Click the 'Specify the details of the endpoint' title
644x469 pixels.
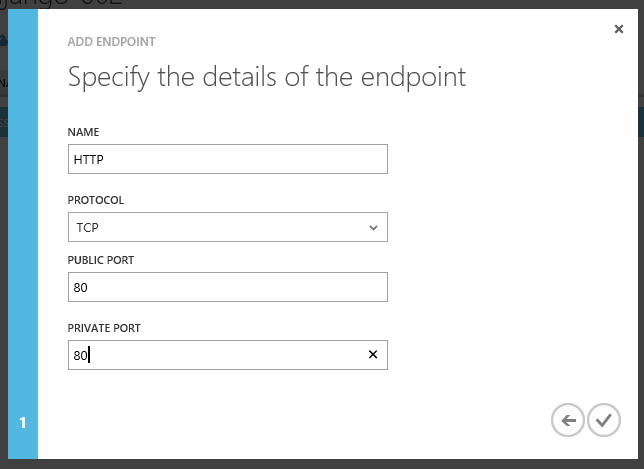(267, 77)
